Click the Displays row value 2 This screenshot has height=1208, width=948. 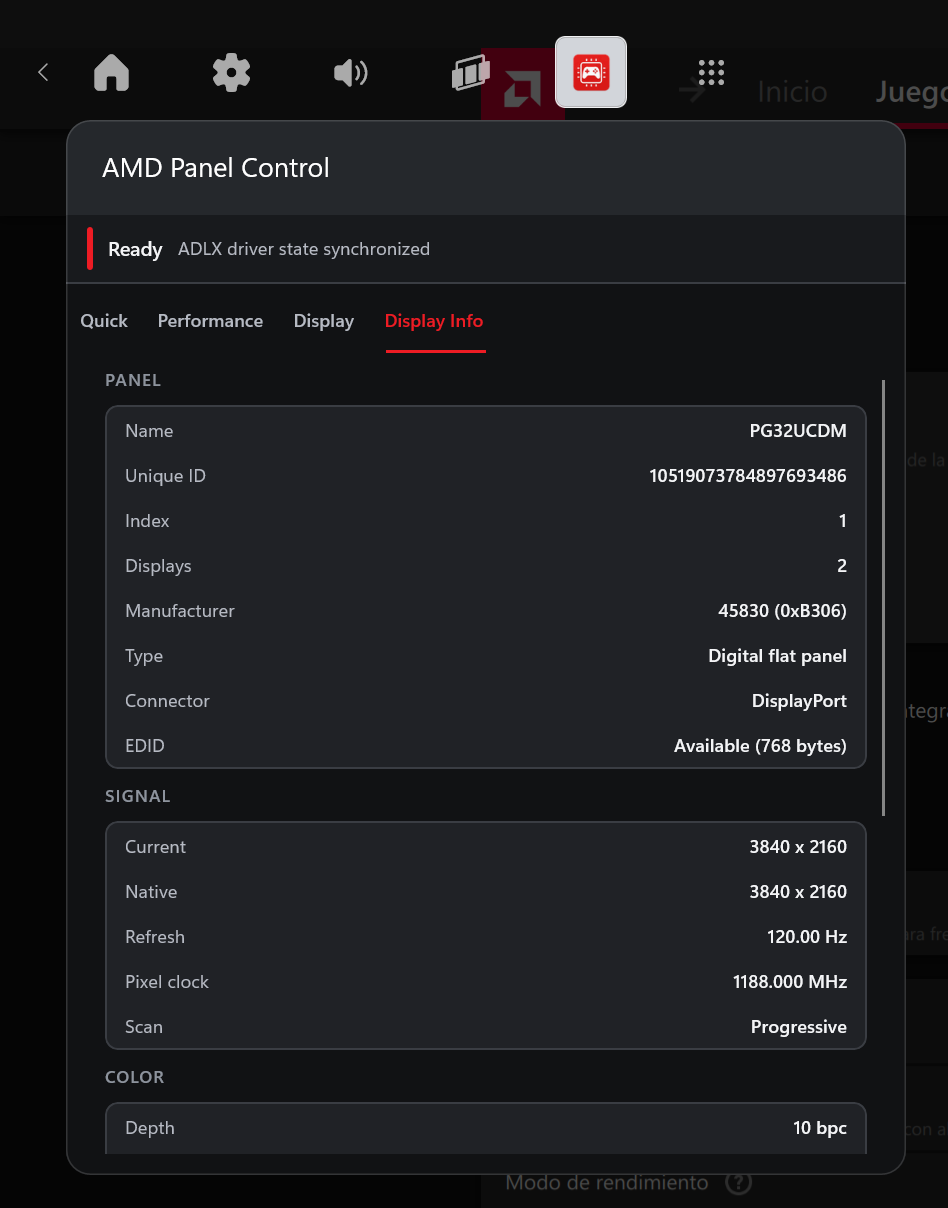coord(842,566)
